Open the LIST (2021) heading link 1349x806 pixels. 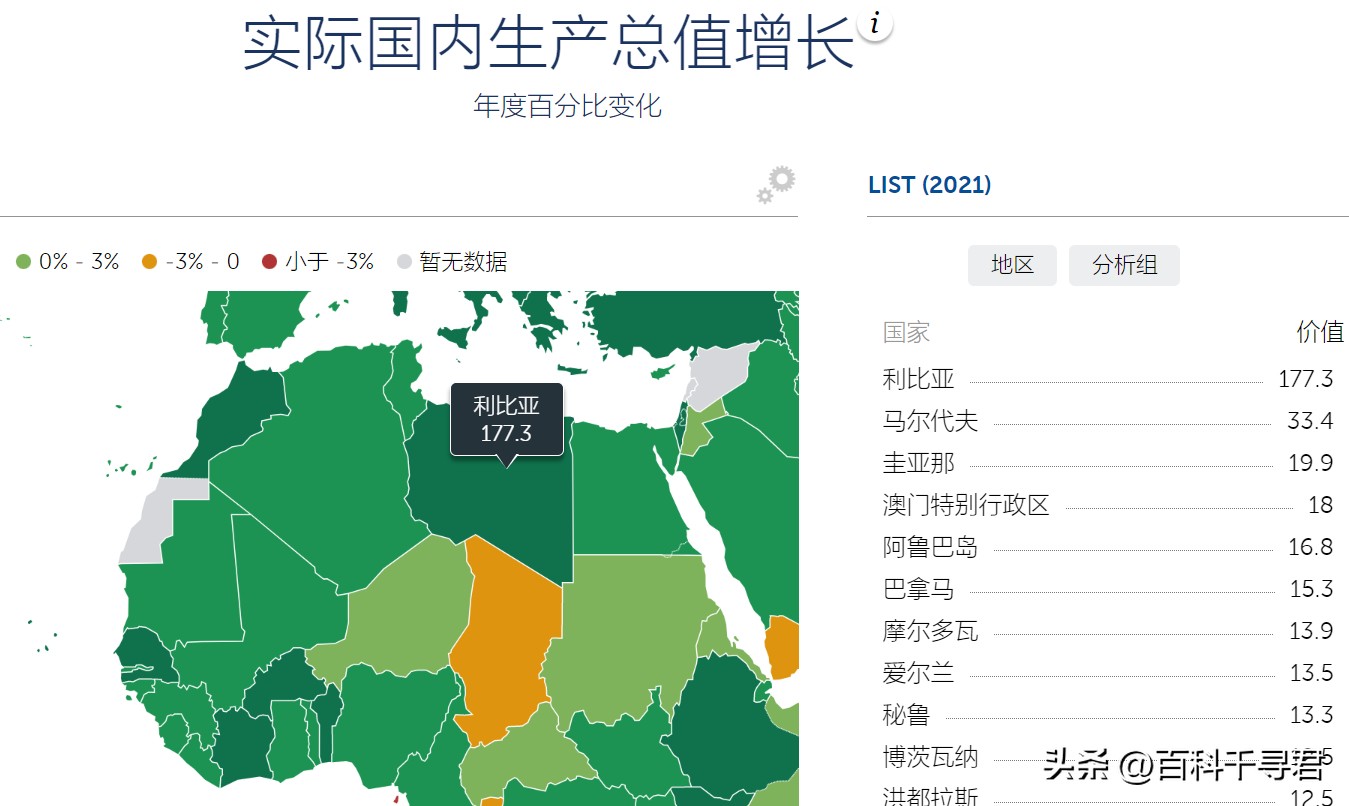coord(929,185)
